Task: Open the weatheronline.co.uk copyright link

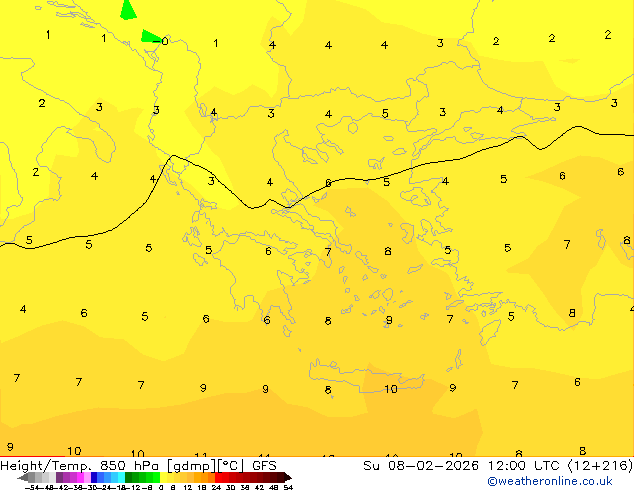Action: pos(549,481)
